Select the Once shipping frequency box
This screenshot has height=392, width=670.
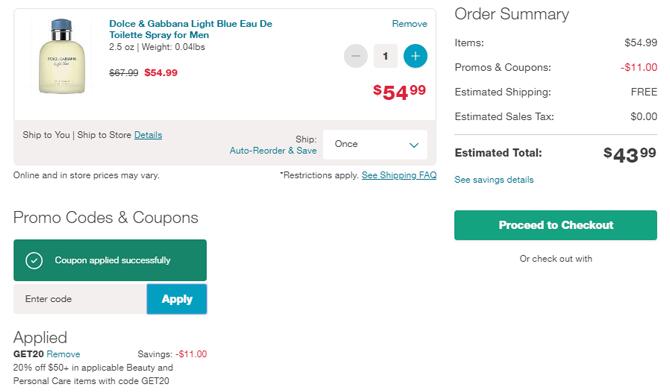click(x=375, y=144)
